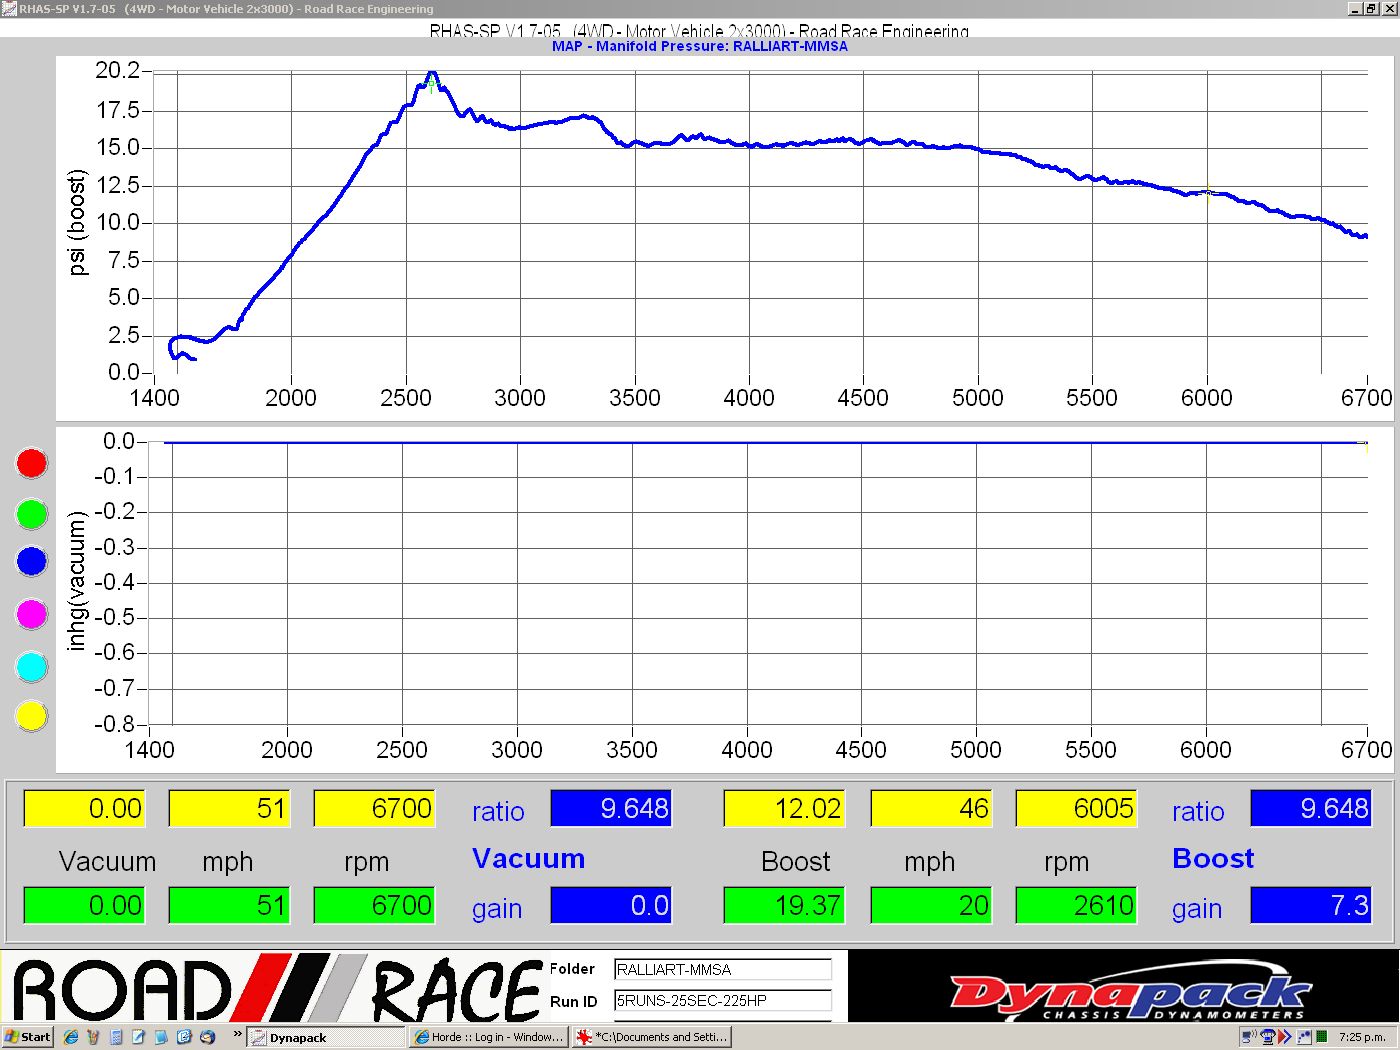Click the Run ID field 5RUNS-25SEC-225HP
The image size is (1400, 1050).
tap(722, 1000)
